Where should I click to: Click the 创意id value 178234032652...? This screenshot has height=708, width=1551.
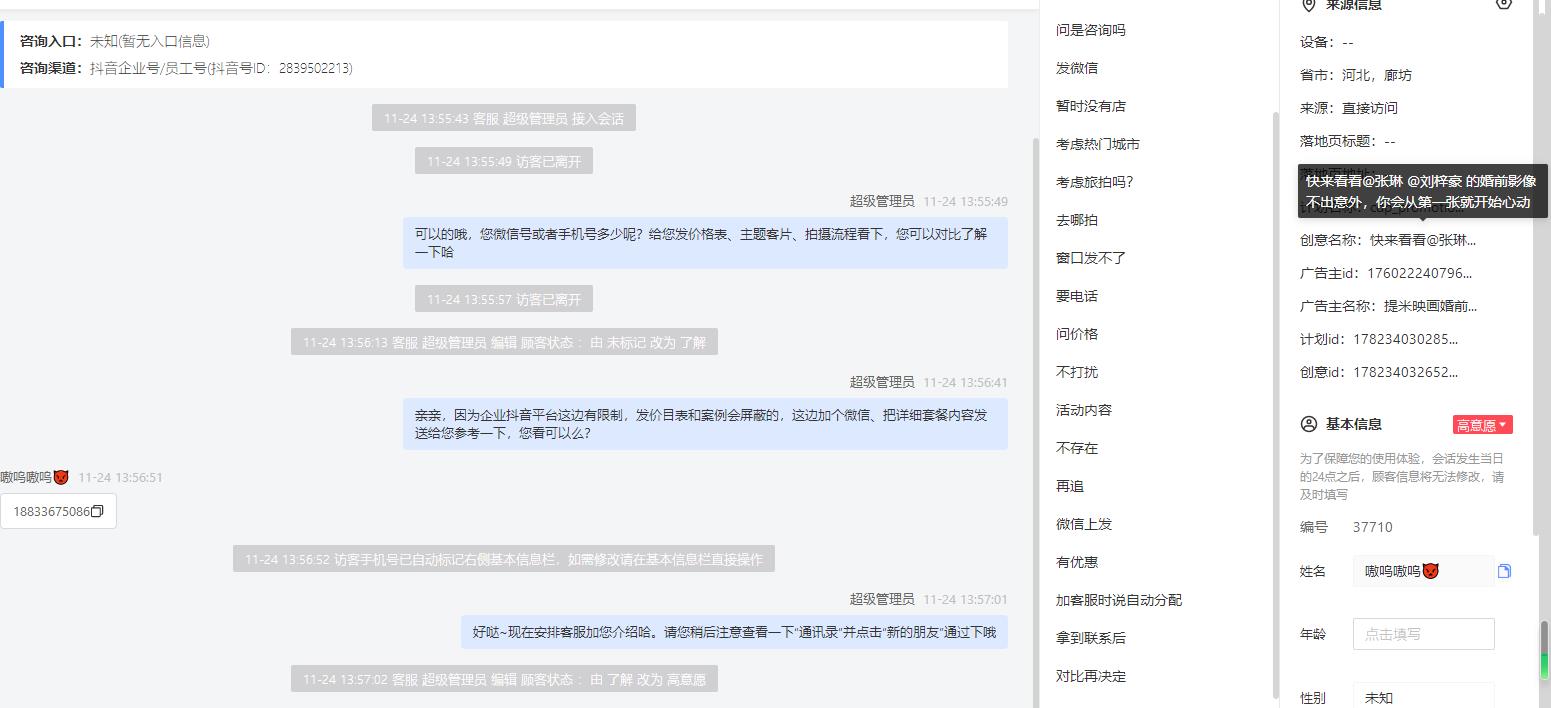click(x=1405, y=372)
